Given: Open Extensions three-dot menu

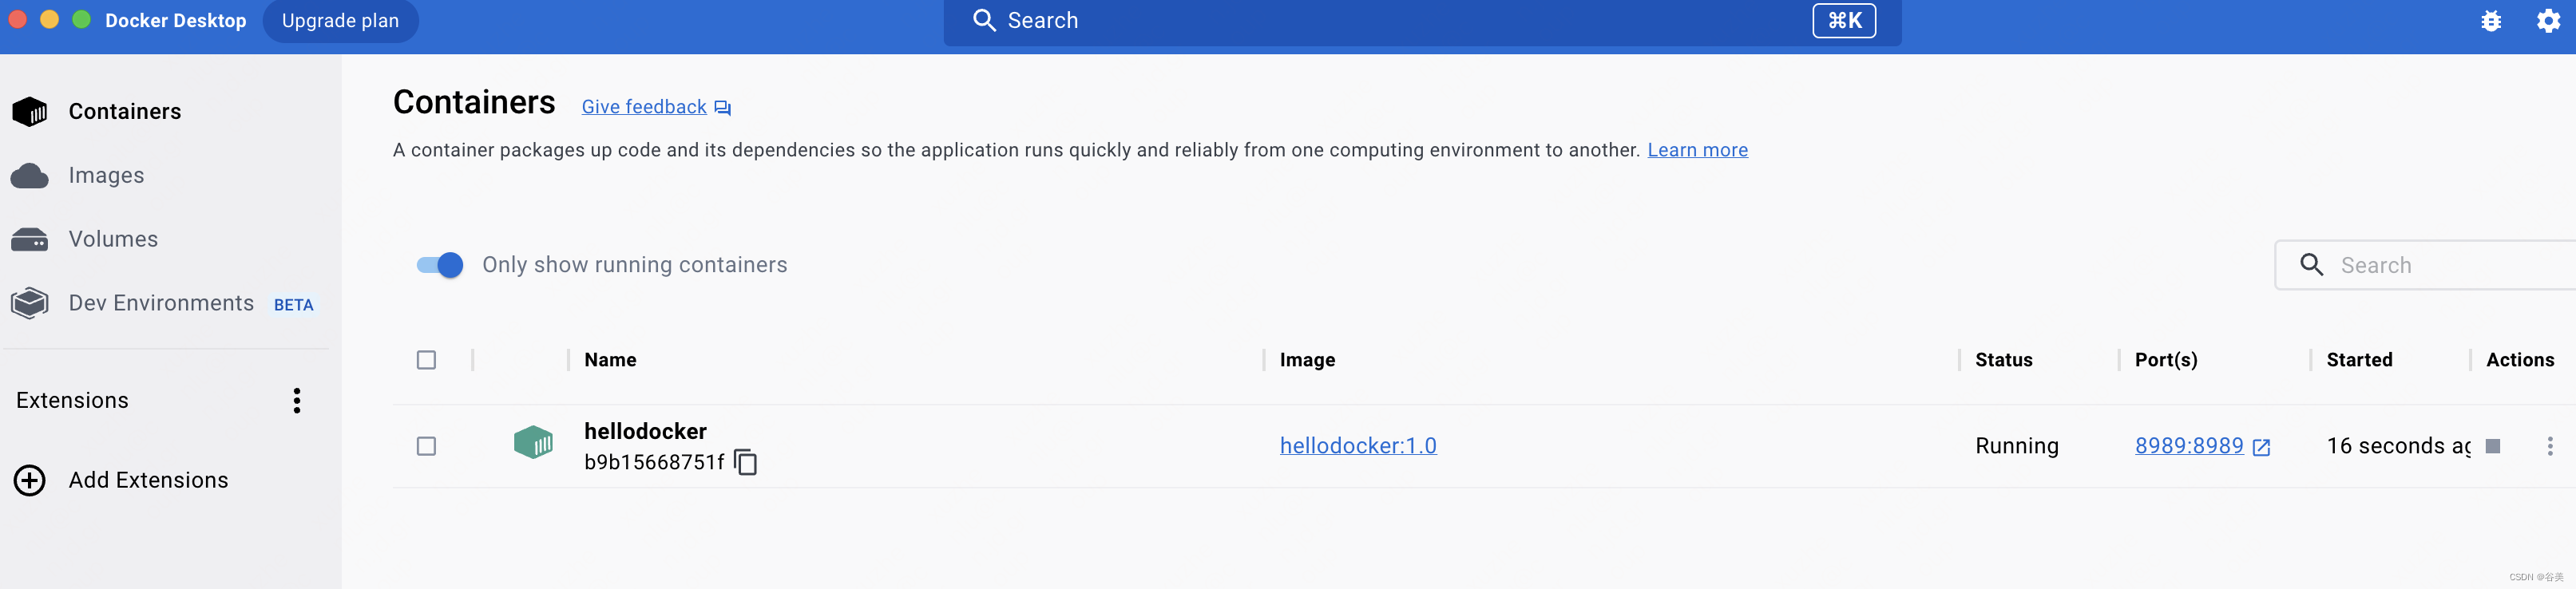Looking at the screenshot, I should pyautogui.click(x=297, y=400).
